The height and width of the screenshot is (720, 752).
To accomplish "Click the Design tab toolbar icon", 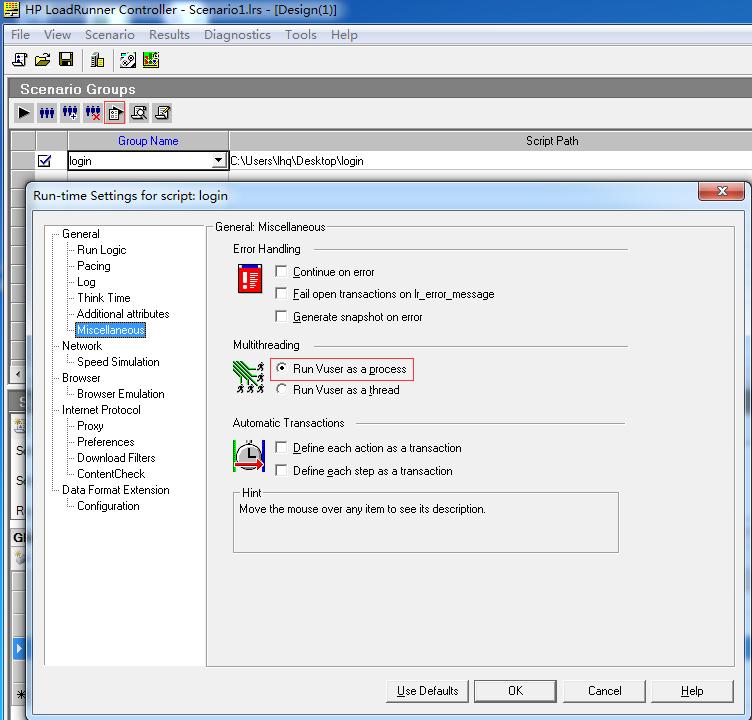I will tap(128, 60).
